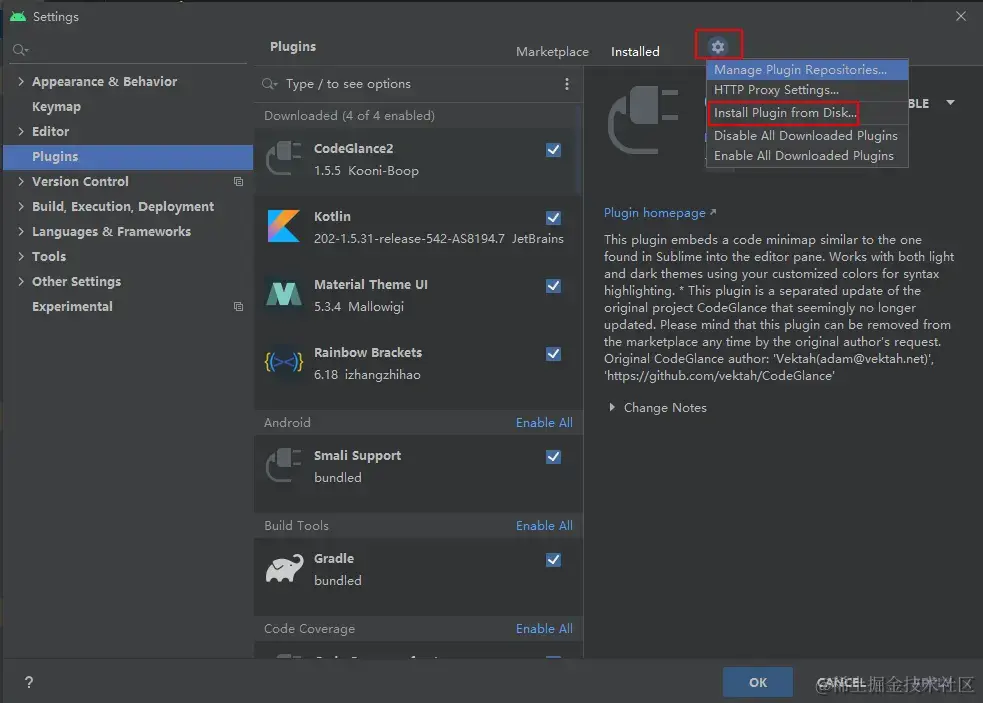The height and width of the screenshot is (703, 983).
Task: Click Experimental project-level settings icon
Action: [x=238, y=306]
